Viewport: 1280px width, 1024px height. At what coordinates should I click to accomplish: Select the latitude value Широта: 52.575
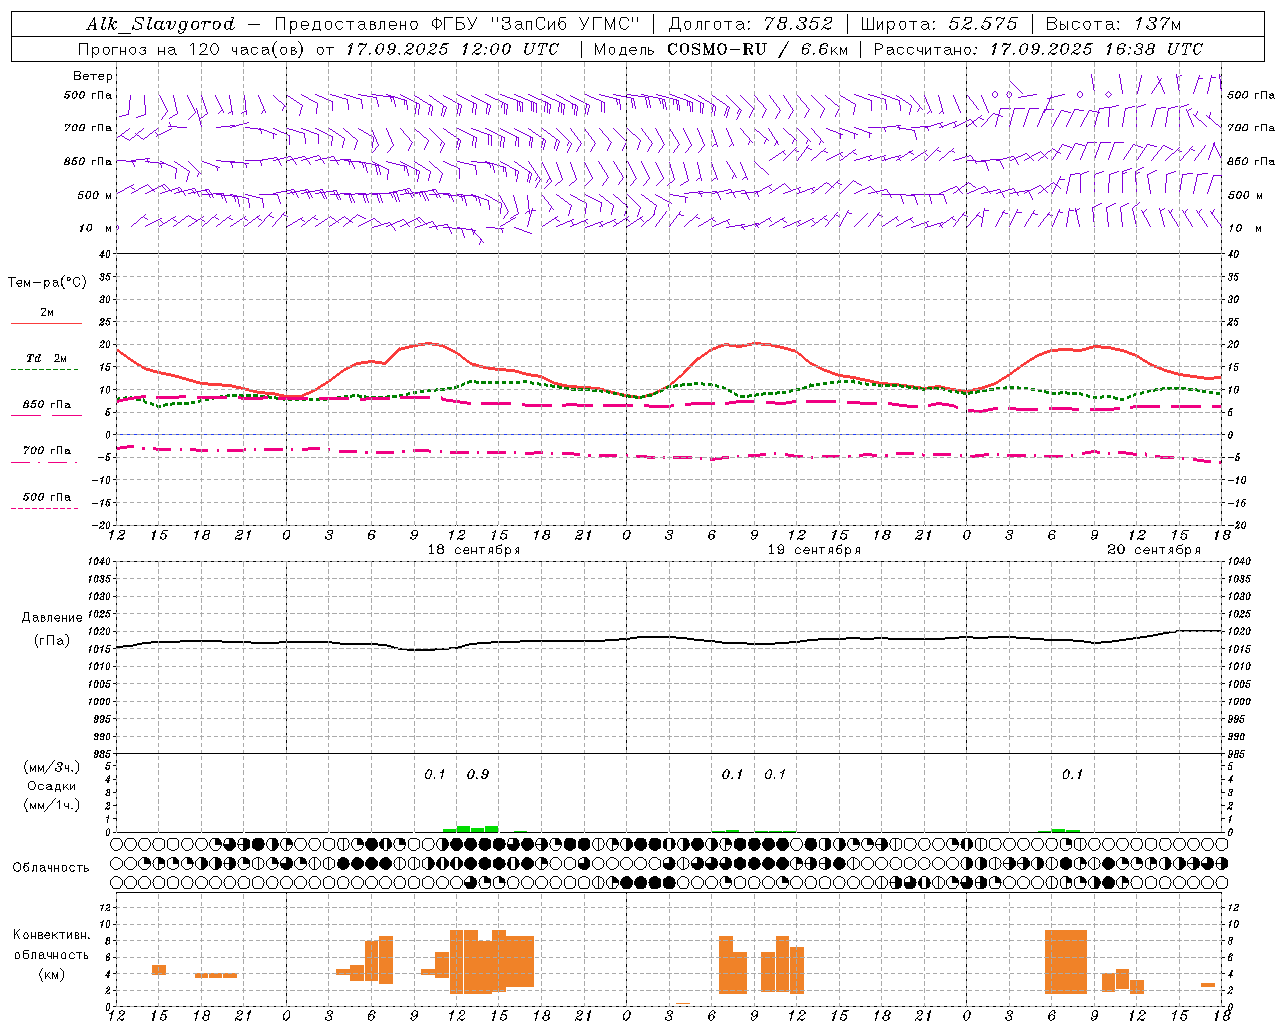coord(938,24)
